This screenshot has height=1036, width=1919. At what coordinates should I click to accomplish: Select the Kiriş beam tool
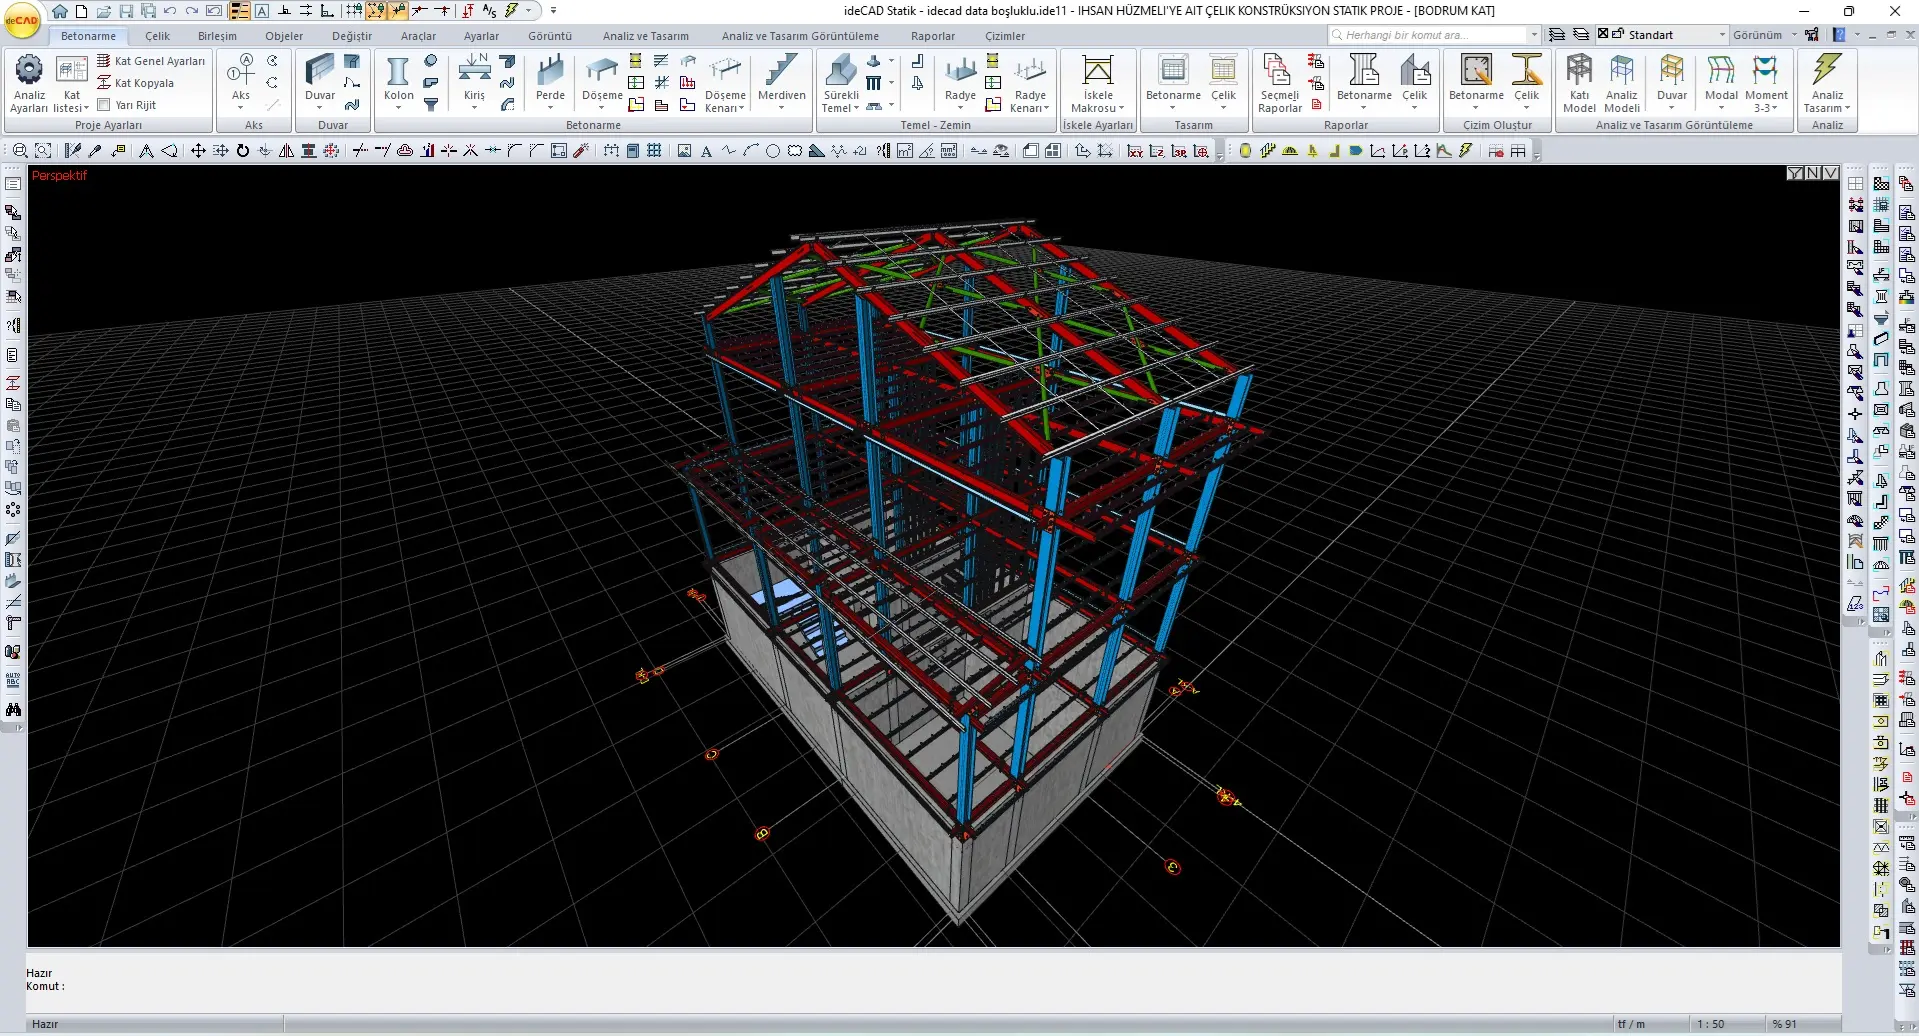pos(474,81)
